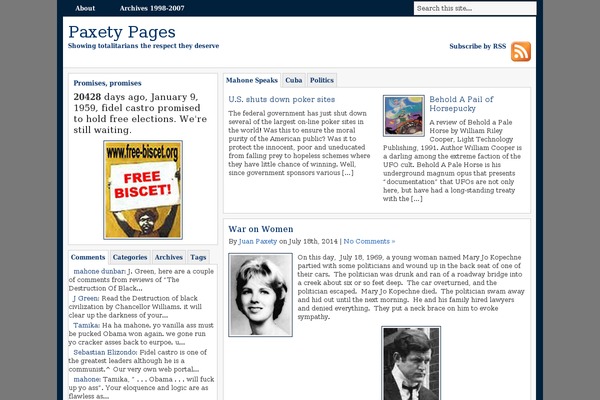The width and height of the screenshot is (600, 400).
Task: Click the Subscribe by RSS link
Action: click(x=478, y=46)
